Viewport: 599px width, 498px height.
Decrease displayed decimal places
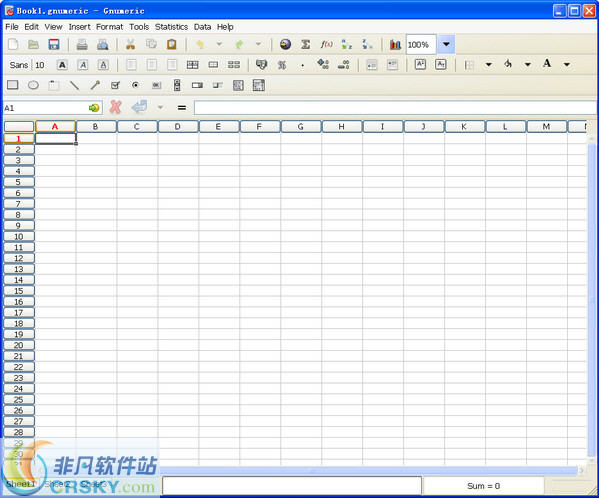pos(343,65)
